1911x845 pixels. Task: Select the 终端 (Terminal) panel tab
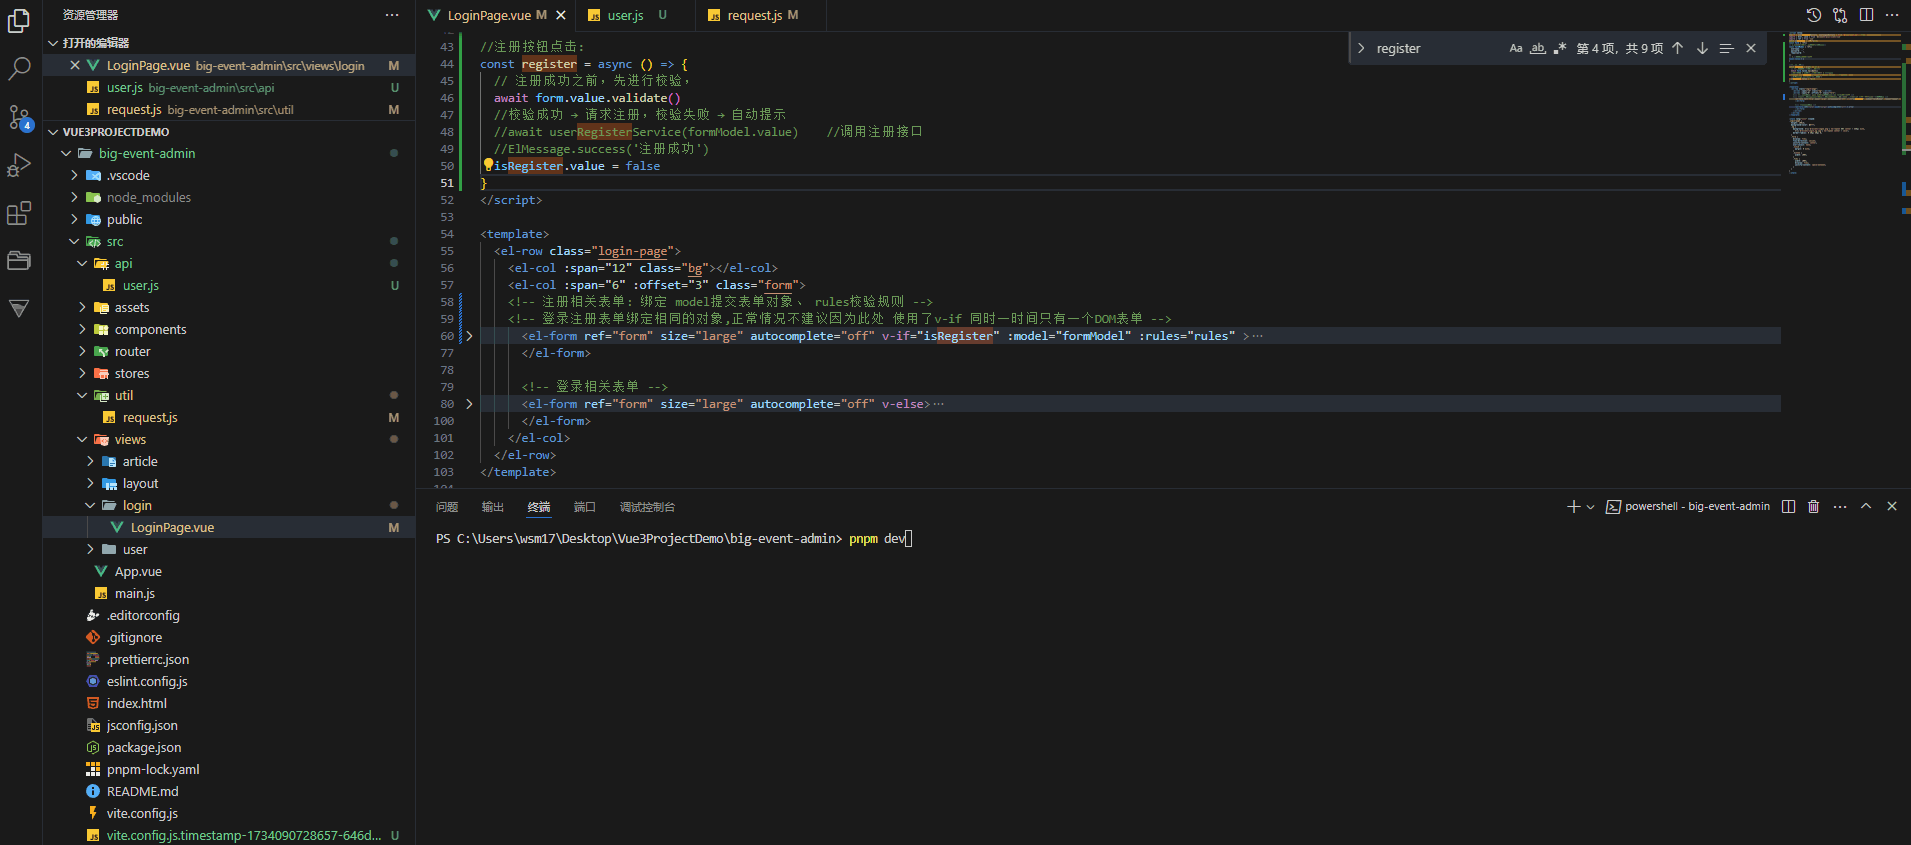[539, 507]
